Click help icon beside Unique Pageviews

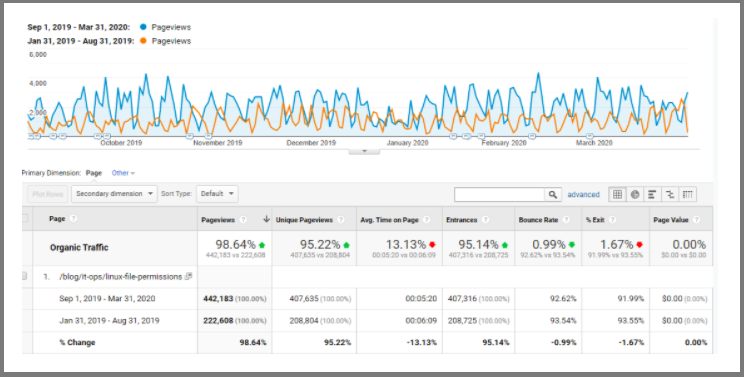click(x=341, y=220)
